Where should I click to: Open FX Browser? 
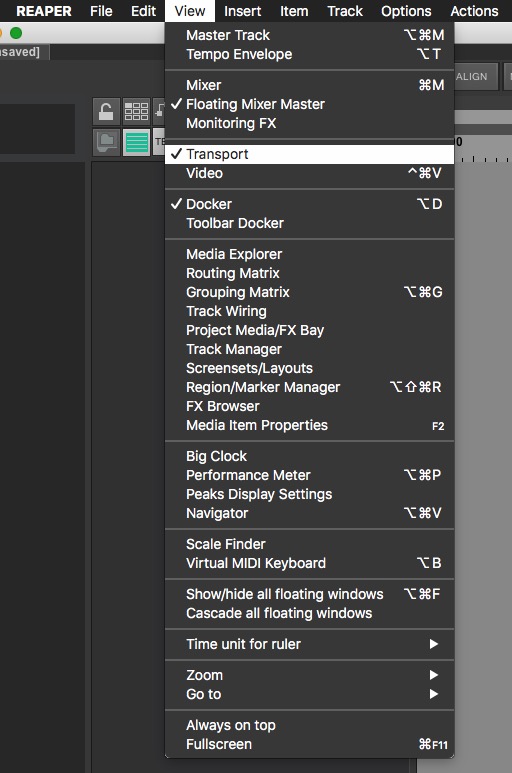pos(309,406)
